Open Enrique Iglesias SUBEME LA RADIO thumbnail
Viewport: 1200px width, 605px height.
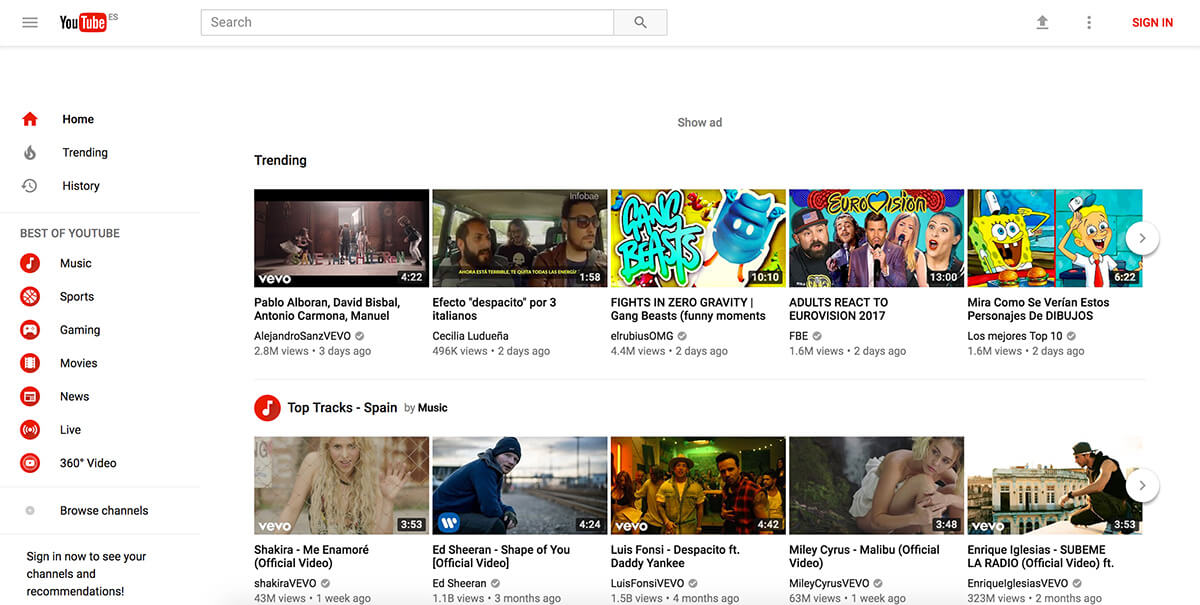tap(1055, 486)
